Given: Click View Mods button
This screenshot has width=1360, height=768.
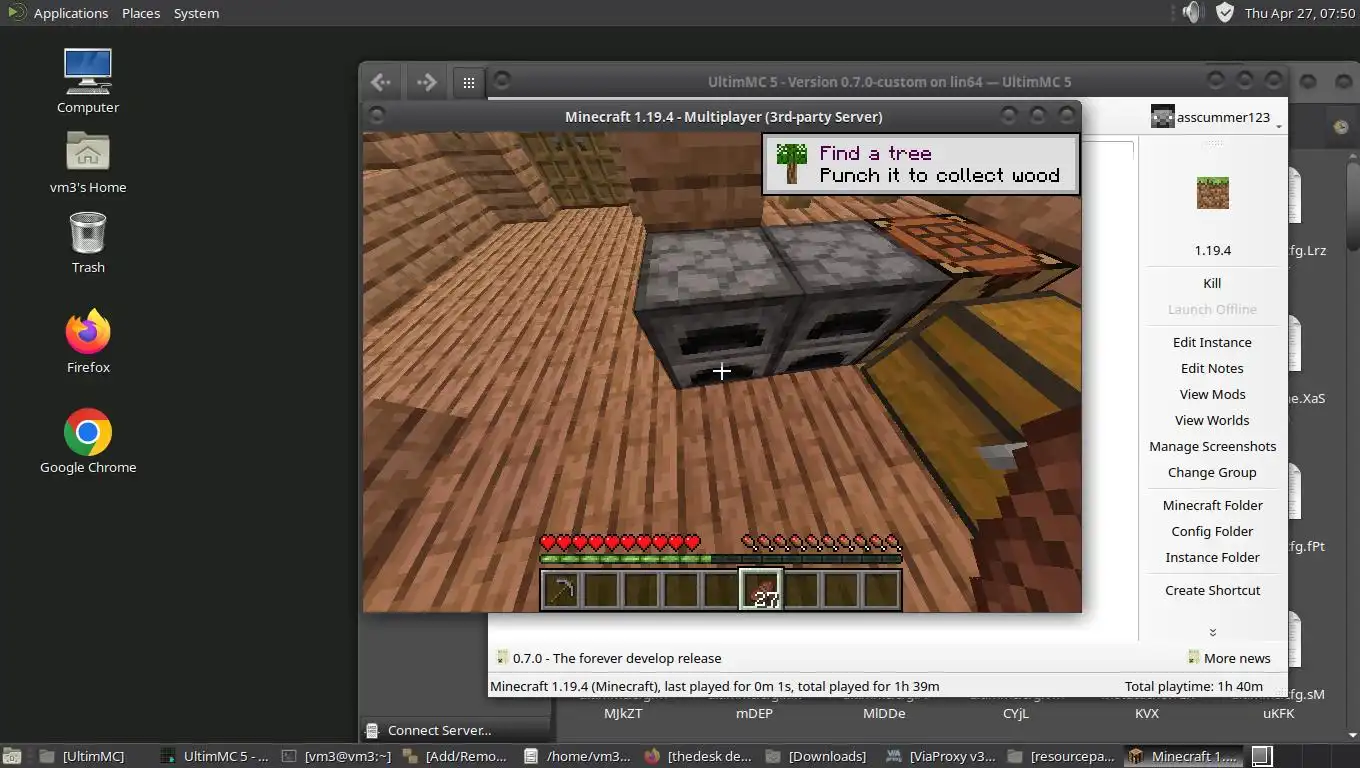Looking at the screenshot, I should (x=1212, y=394).
